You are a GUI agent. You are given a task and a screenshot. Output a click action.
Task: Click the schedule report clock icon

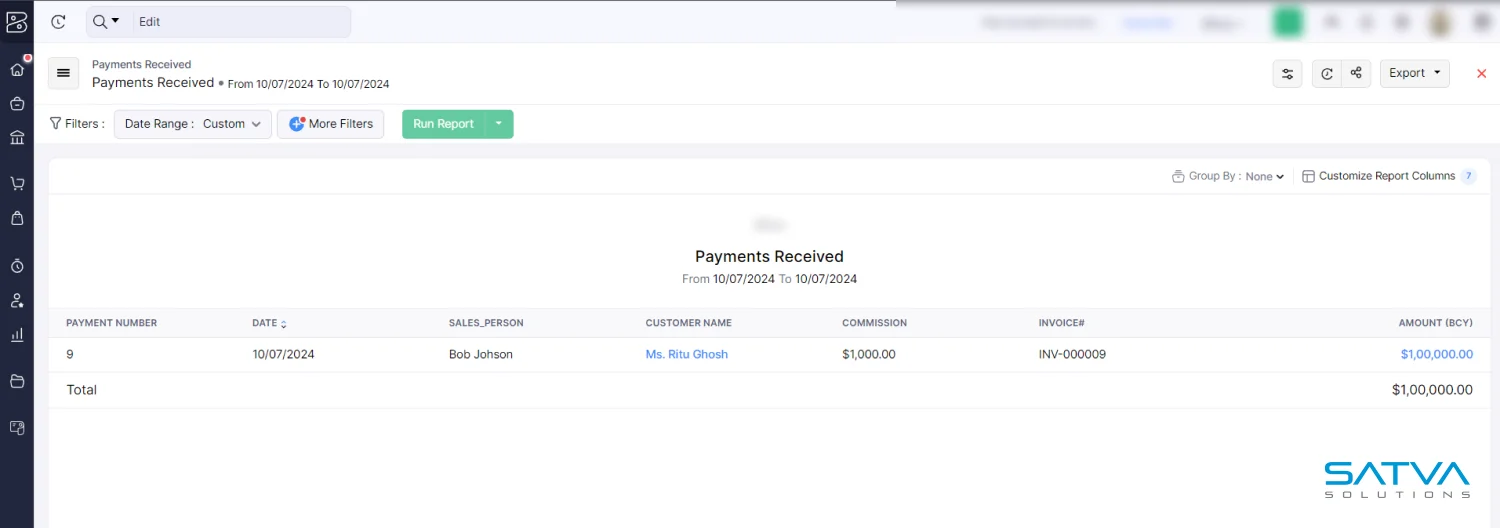click(x=1327, y=73)
